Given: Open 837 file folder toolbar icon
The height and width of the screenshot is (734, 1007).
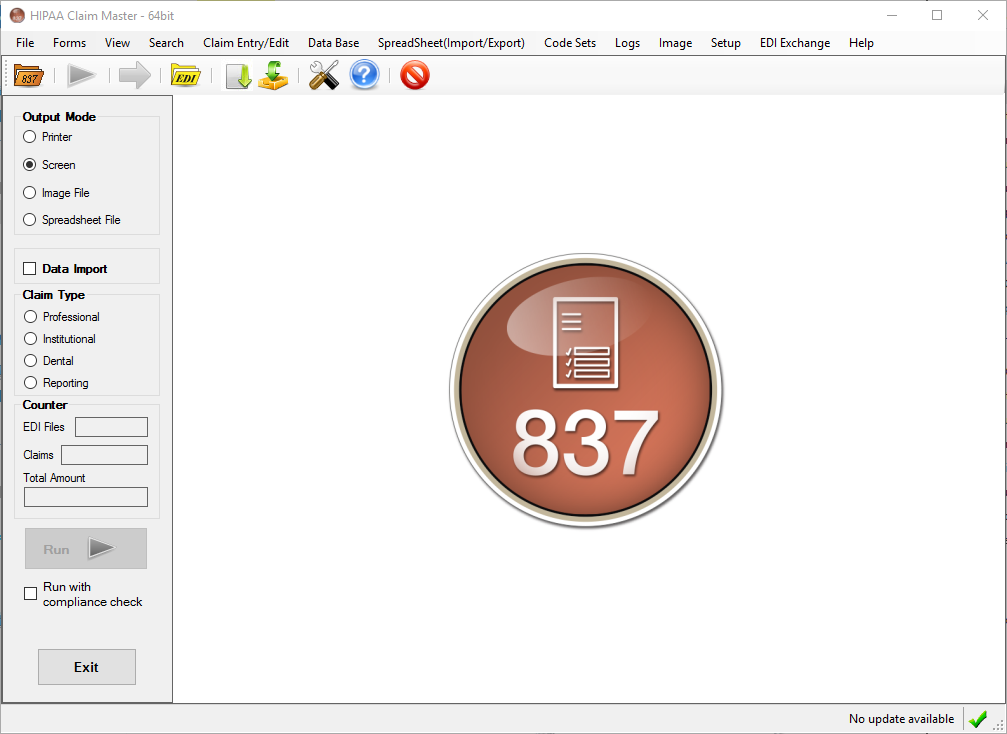Looking at the screenshot, I should tap(28, 76).
